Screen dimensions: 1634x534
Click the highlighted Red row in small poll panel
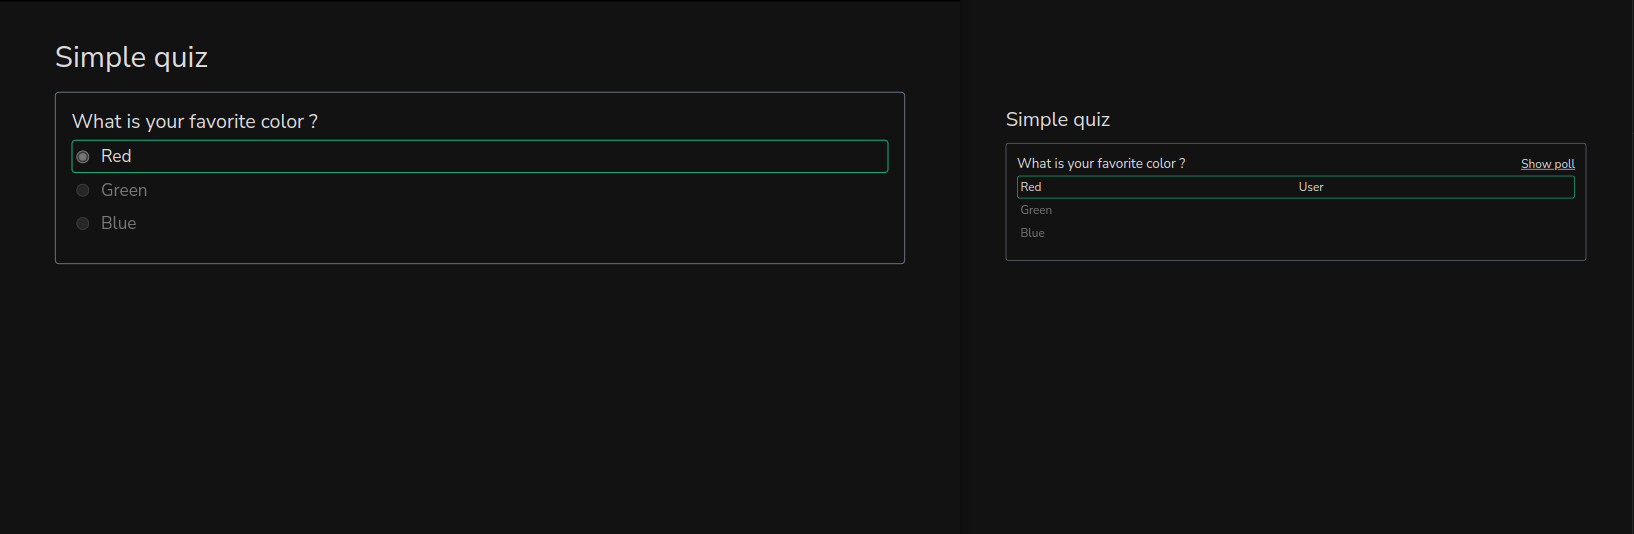tap(1295, 187)
